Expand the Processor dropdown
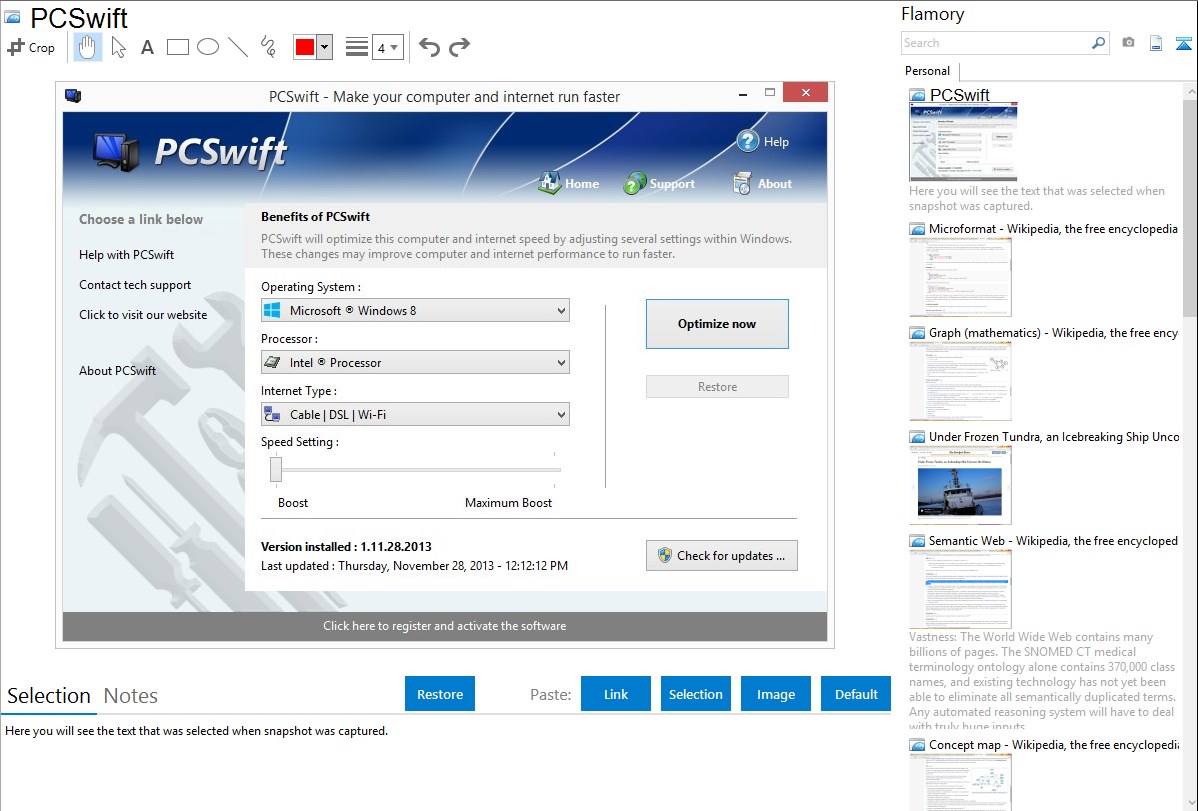 click(x=415, y=362)
